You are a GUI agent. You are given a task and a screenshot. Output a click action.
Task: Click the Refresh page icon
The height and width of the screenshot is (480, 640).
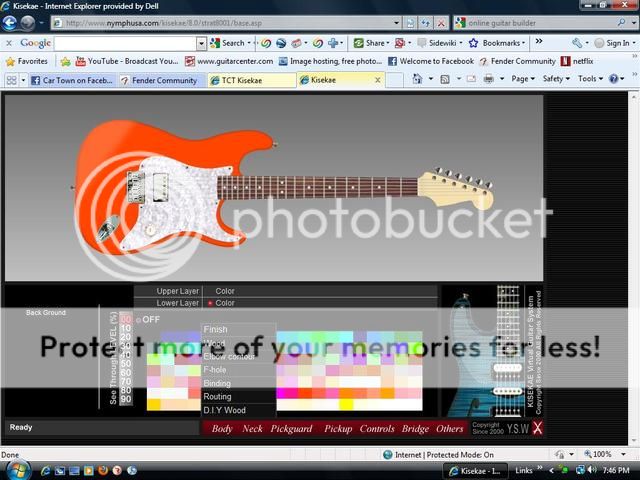(x=426, y=22)
